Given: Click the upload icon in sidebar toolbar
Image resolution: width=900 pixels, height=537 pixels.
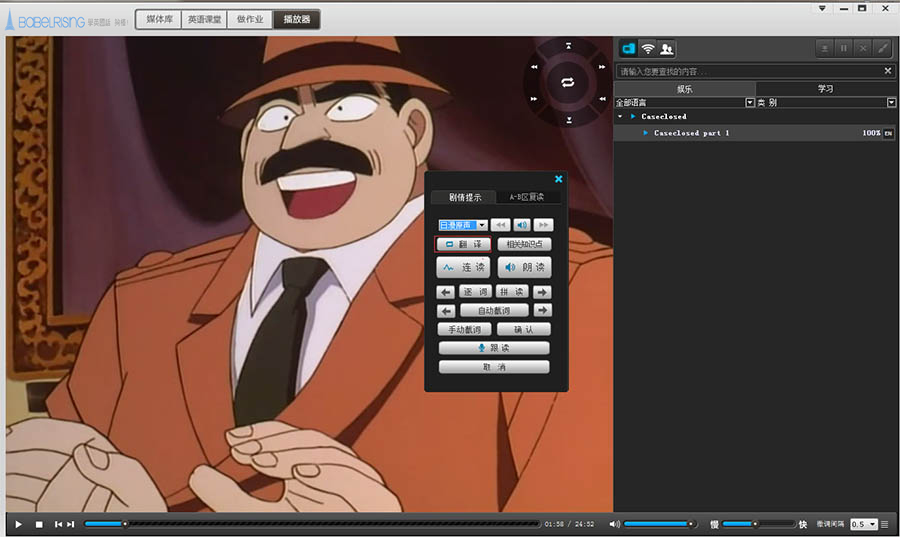Looking at the screenshot, I should (x=825, y=49).
